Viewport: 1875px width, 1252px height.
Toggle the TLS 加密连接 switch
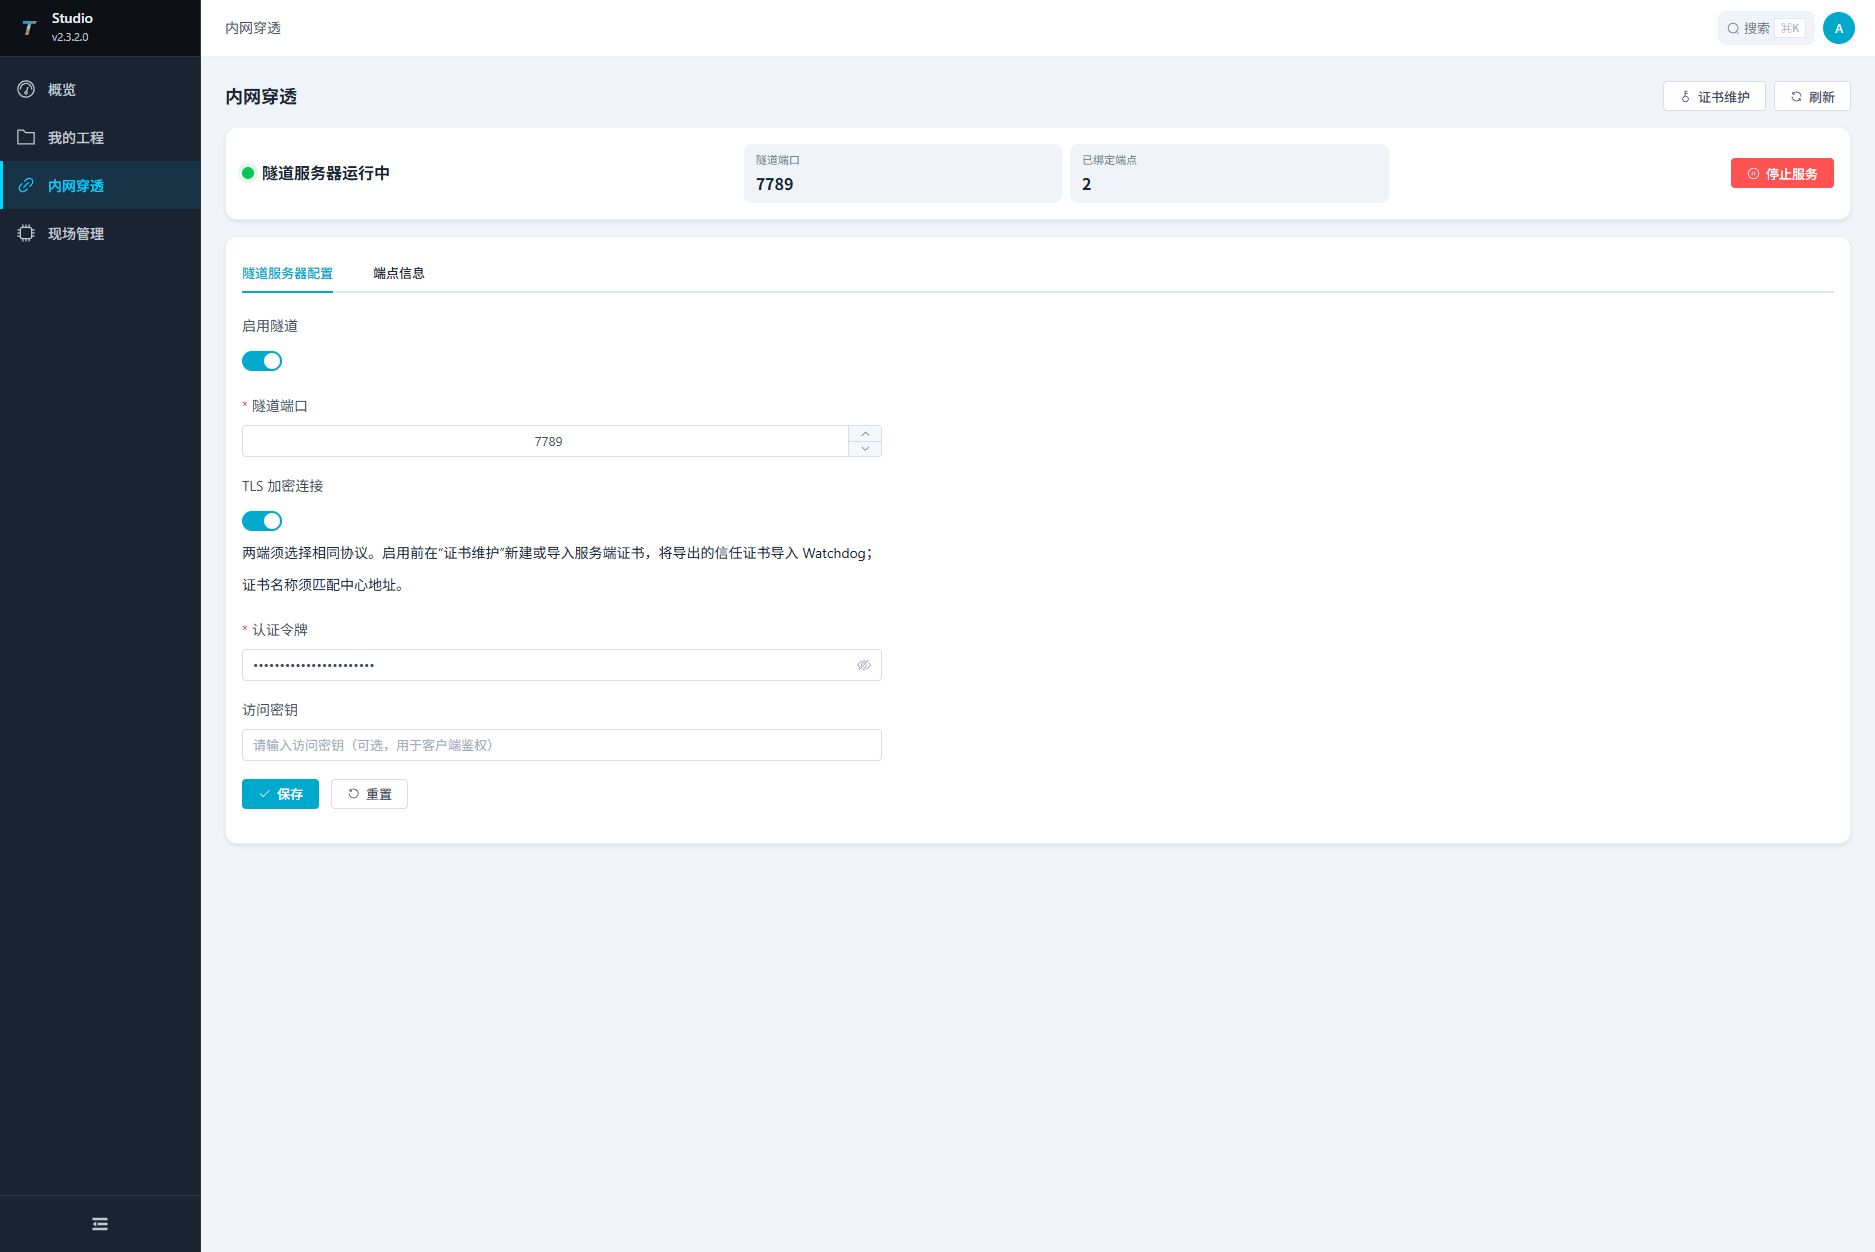(x=262, y=521)
